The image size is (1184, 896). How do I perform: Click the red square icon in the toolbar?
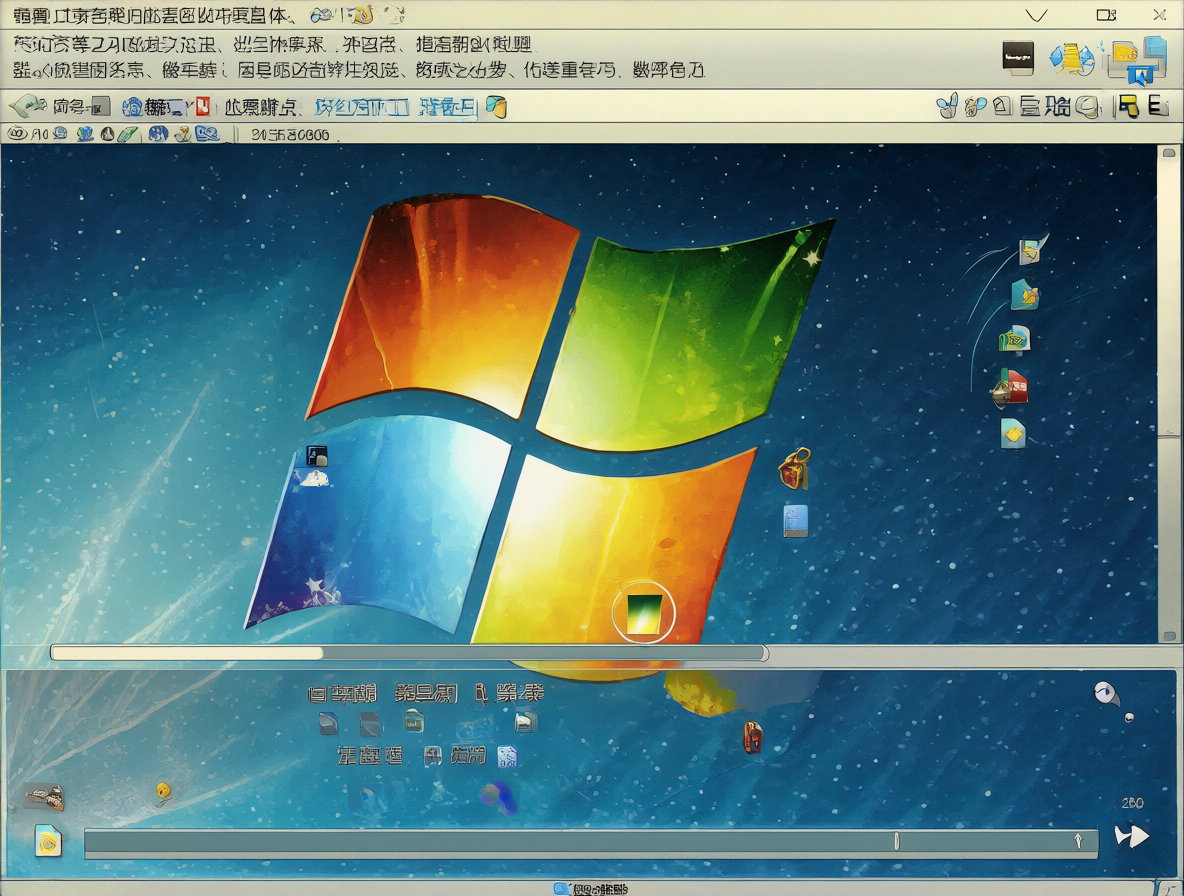202,106
